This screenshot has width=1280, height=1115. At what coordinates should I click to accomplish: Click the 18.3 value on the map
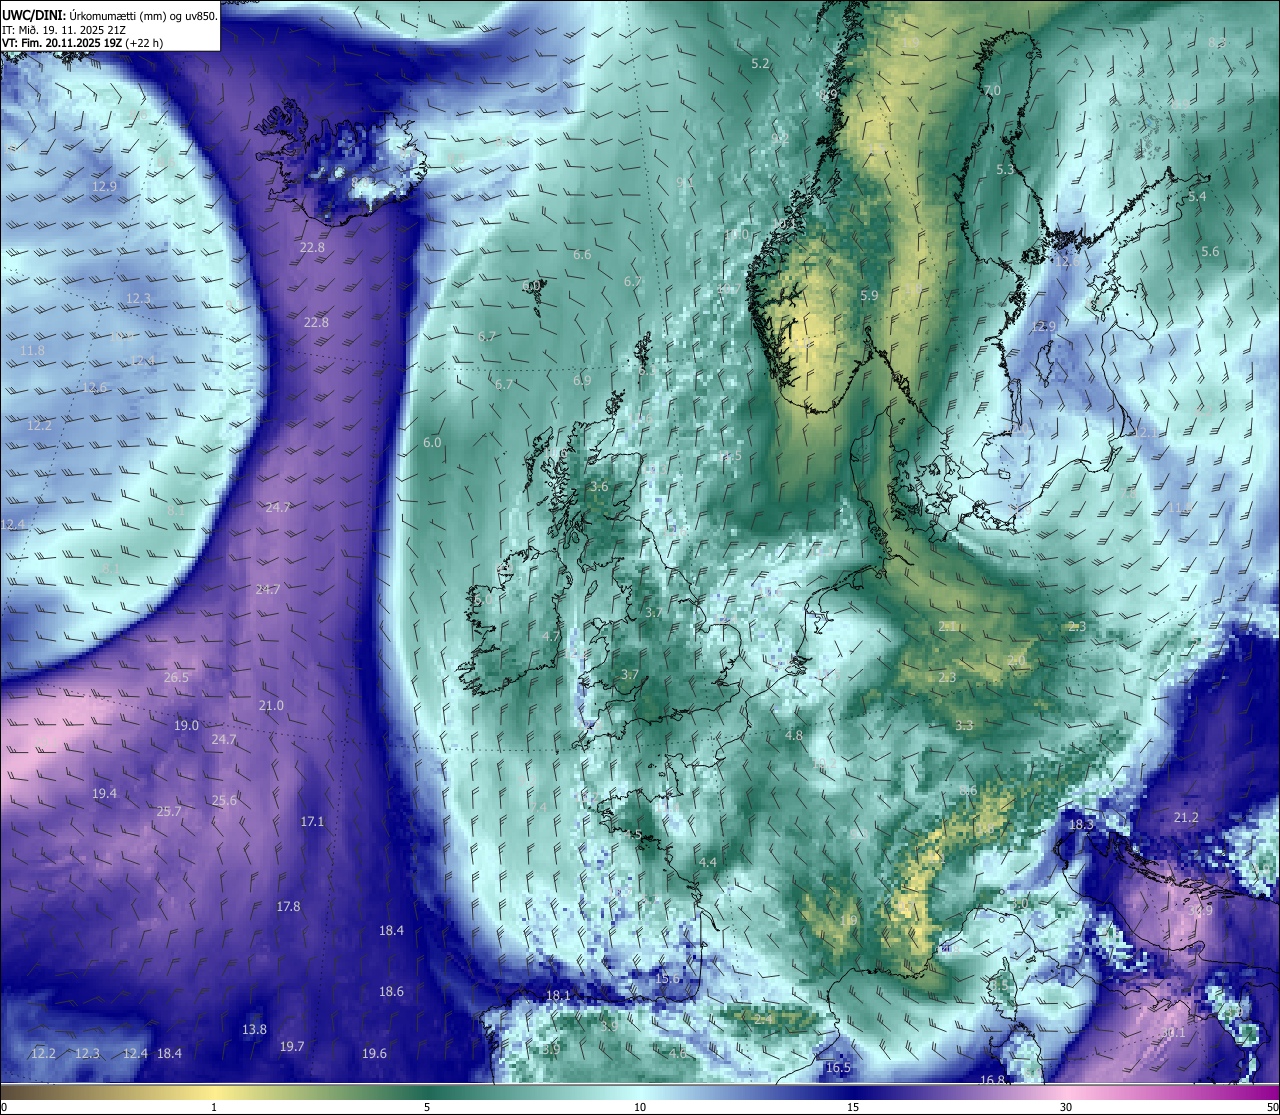click(1081, 825)
